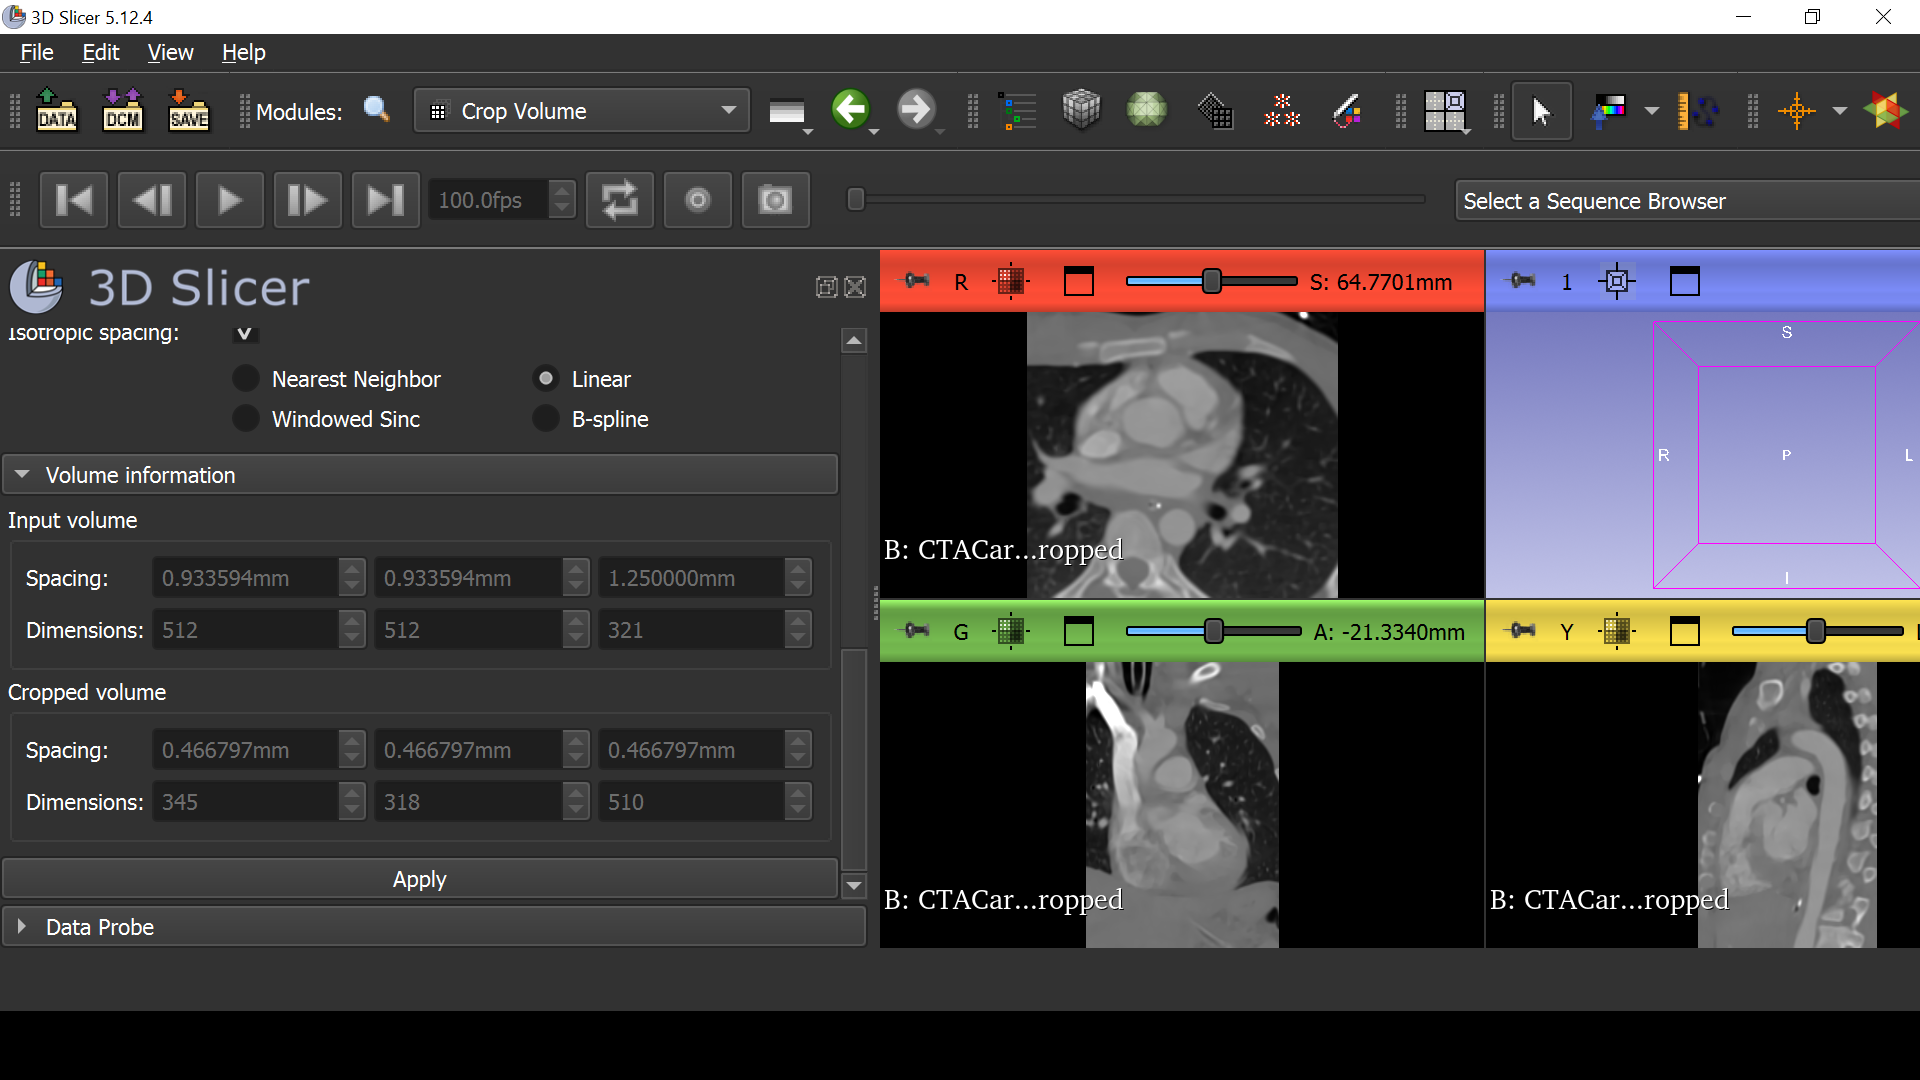Open module search via magnifier icon
This screenshot has width=1920, height=1080.
click(x=377, y=110)
